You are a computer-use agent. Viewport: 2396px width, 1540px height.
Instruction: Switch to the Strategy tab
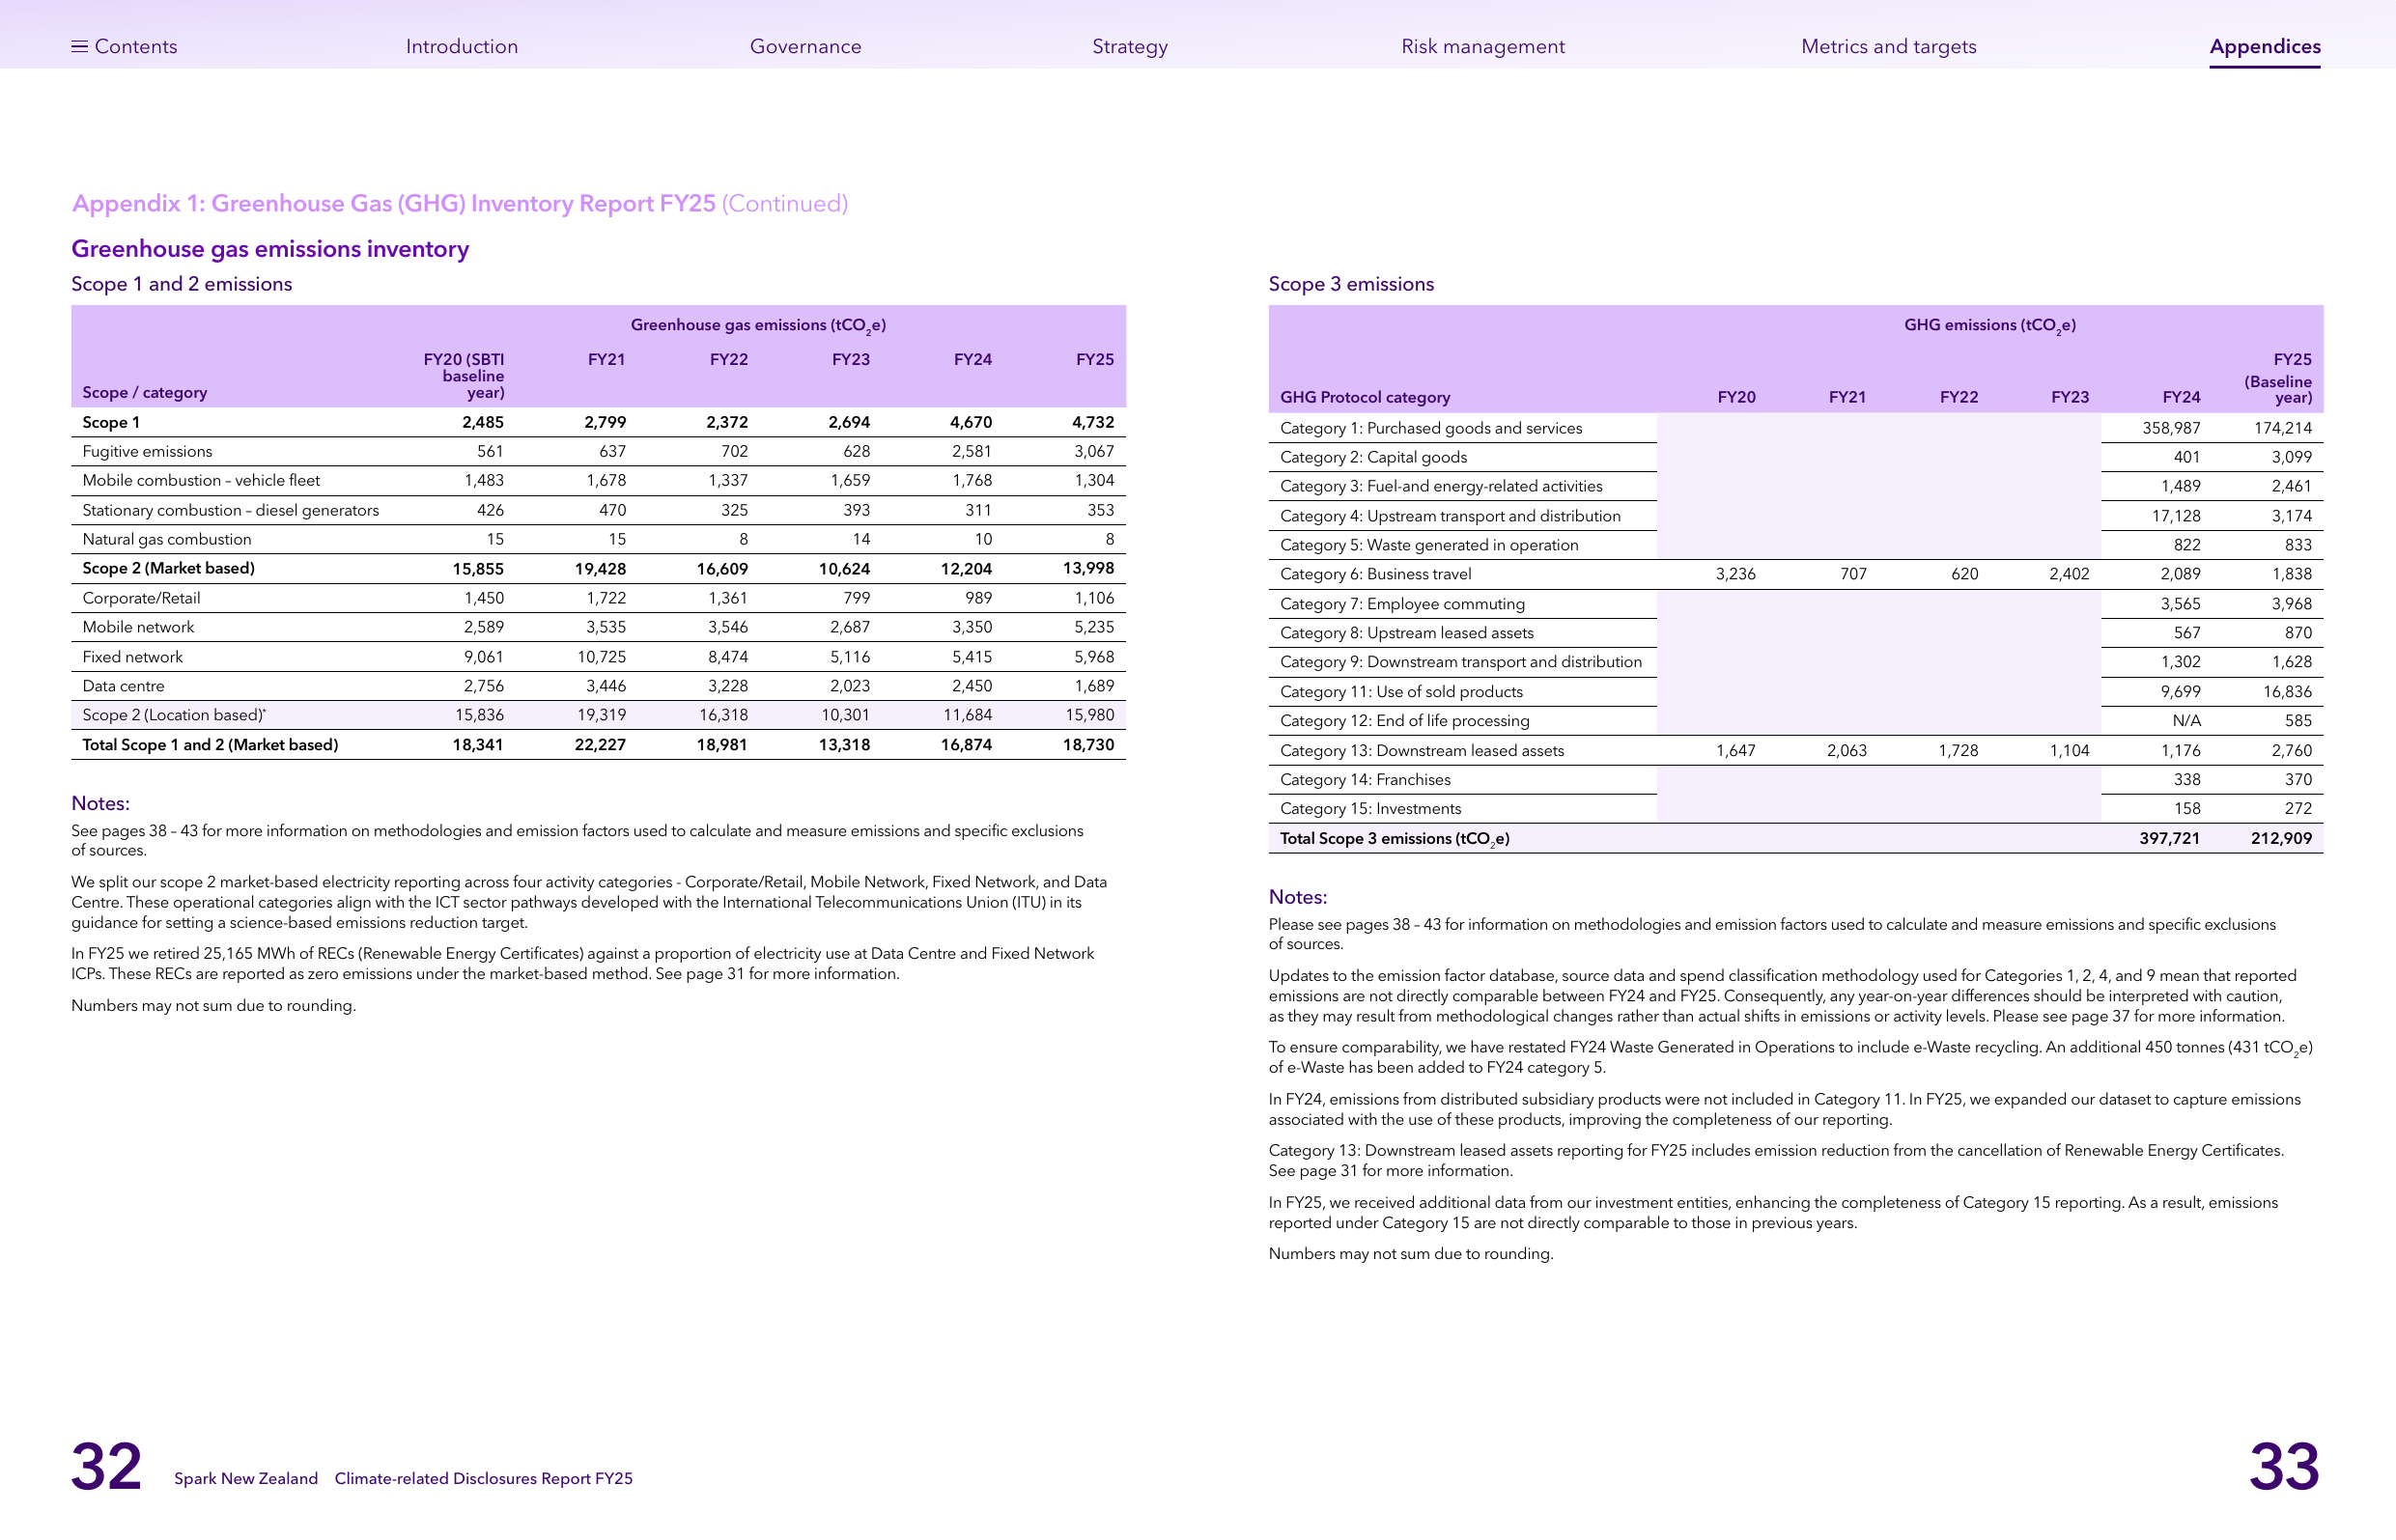pyautogui.click(x=1130, y=47)
